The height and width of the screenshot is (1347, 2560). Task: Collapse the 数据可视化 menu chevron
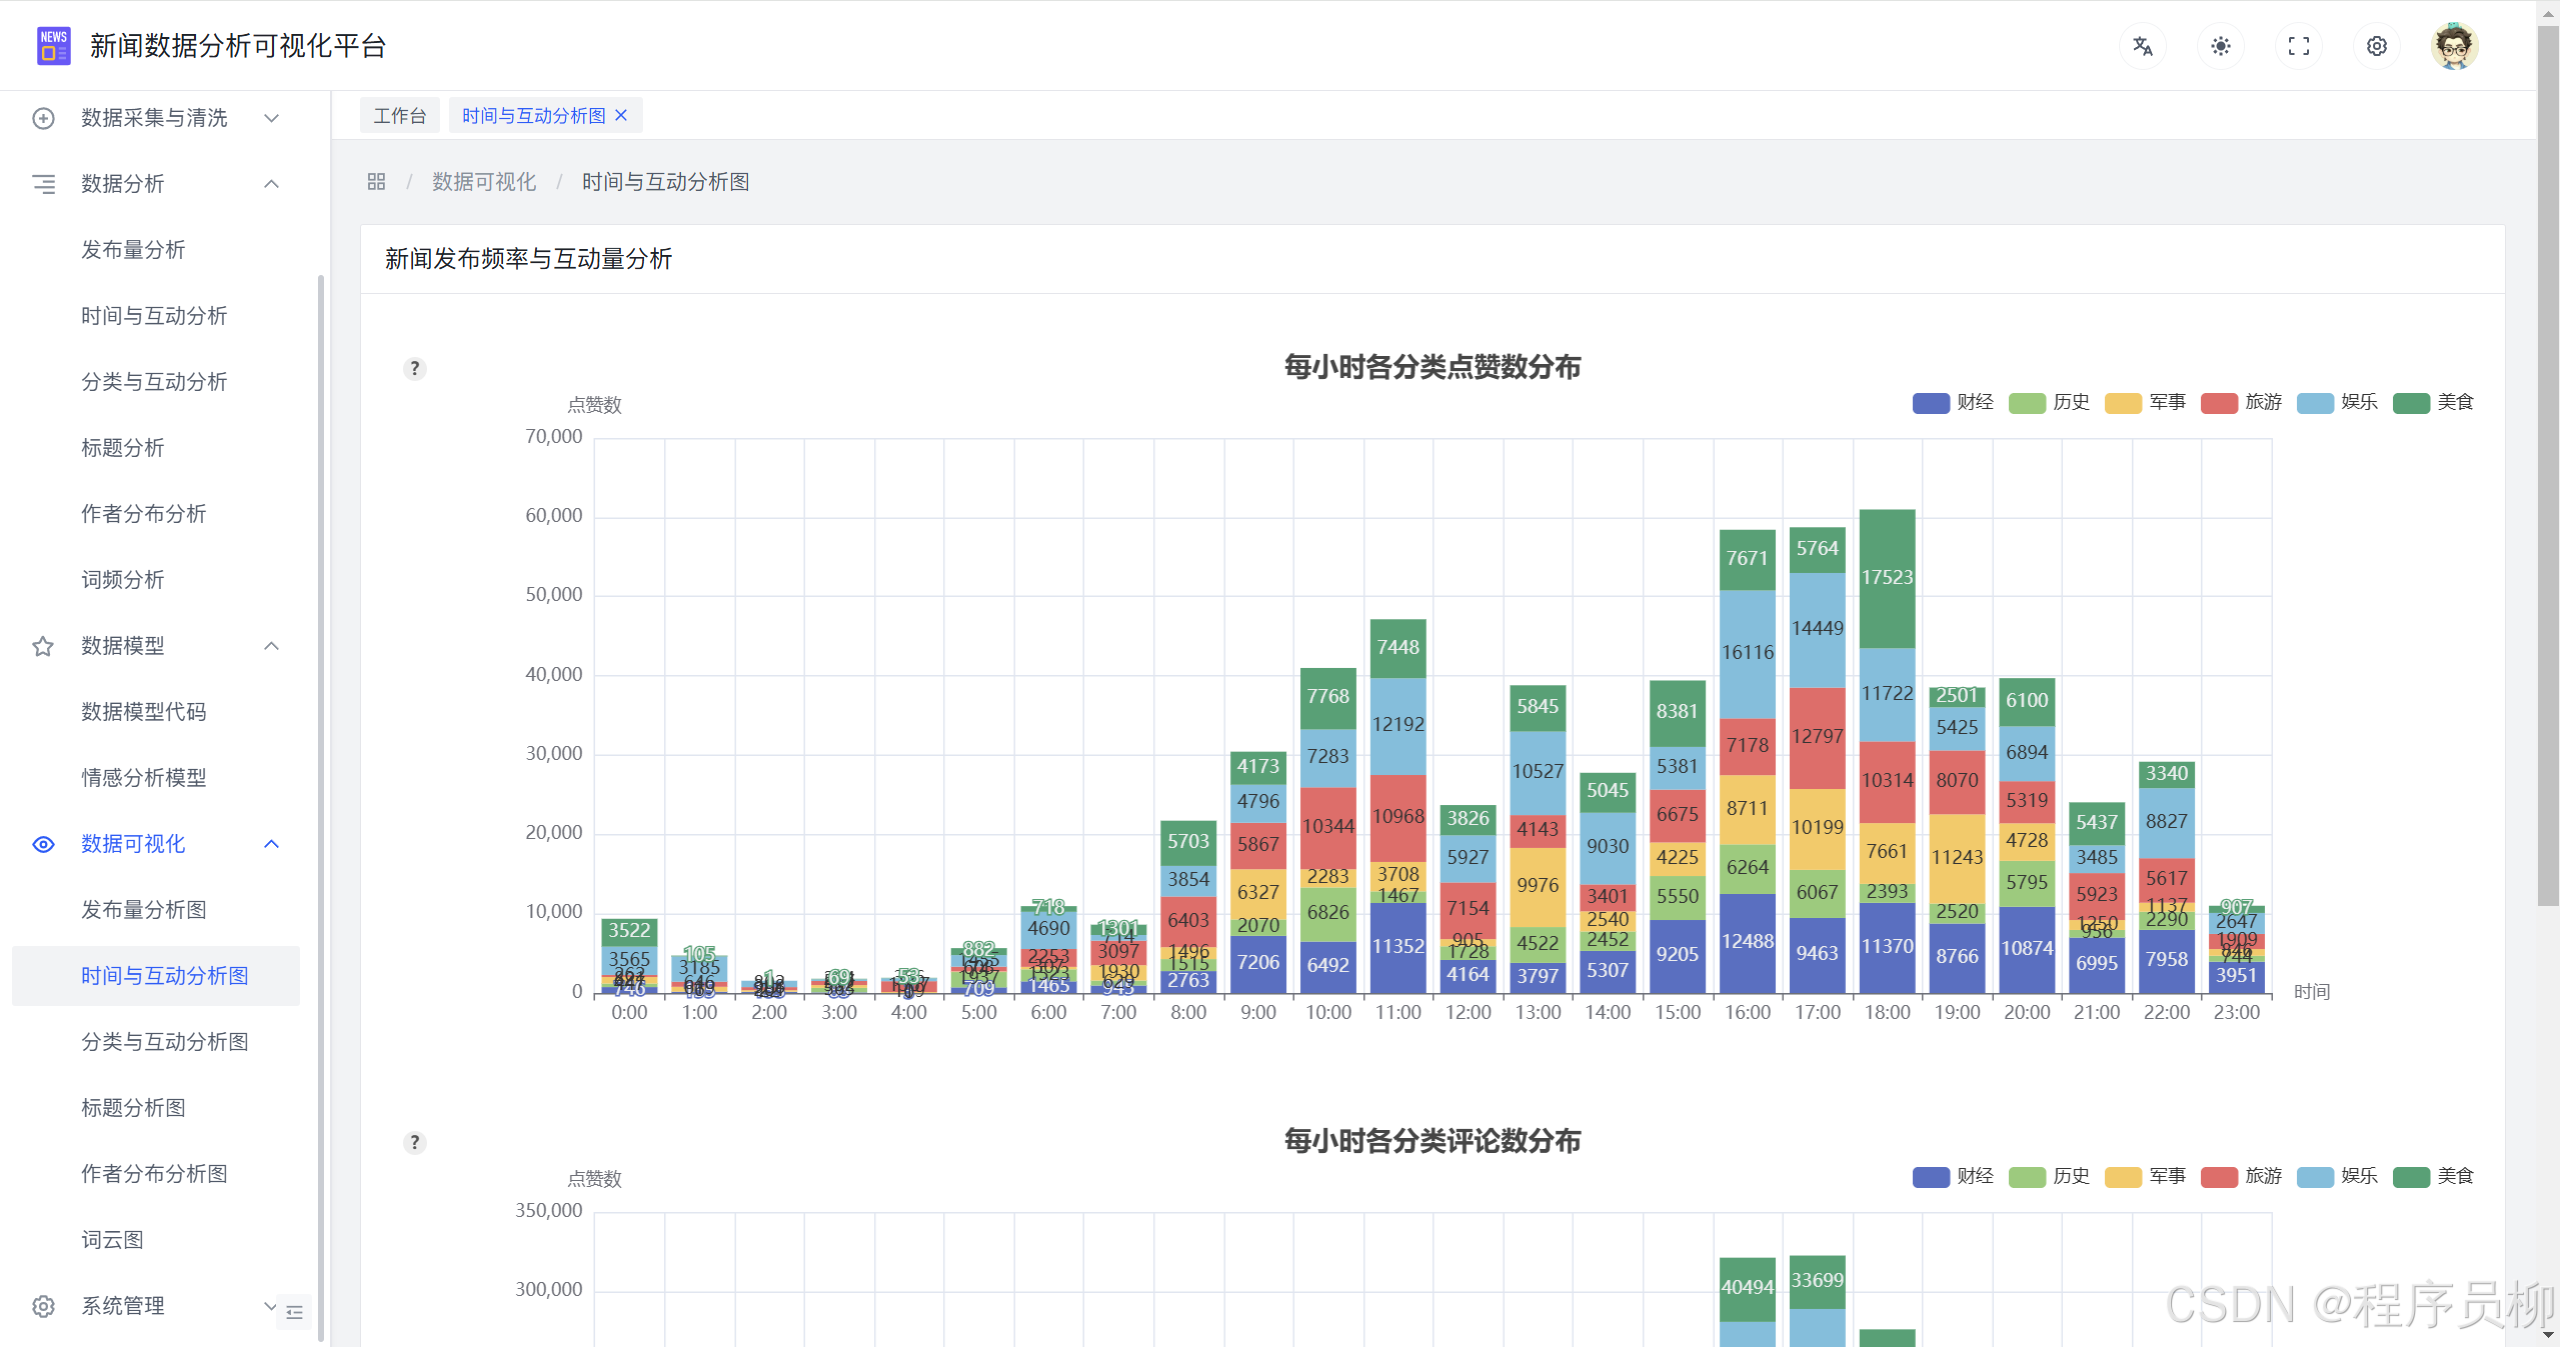271,844
